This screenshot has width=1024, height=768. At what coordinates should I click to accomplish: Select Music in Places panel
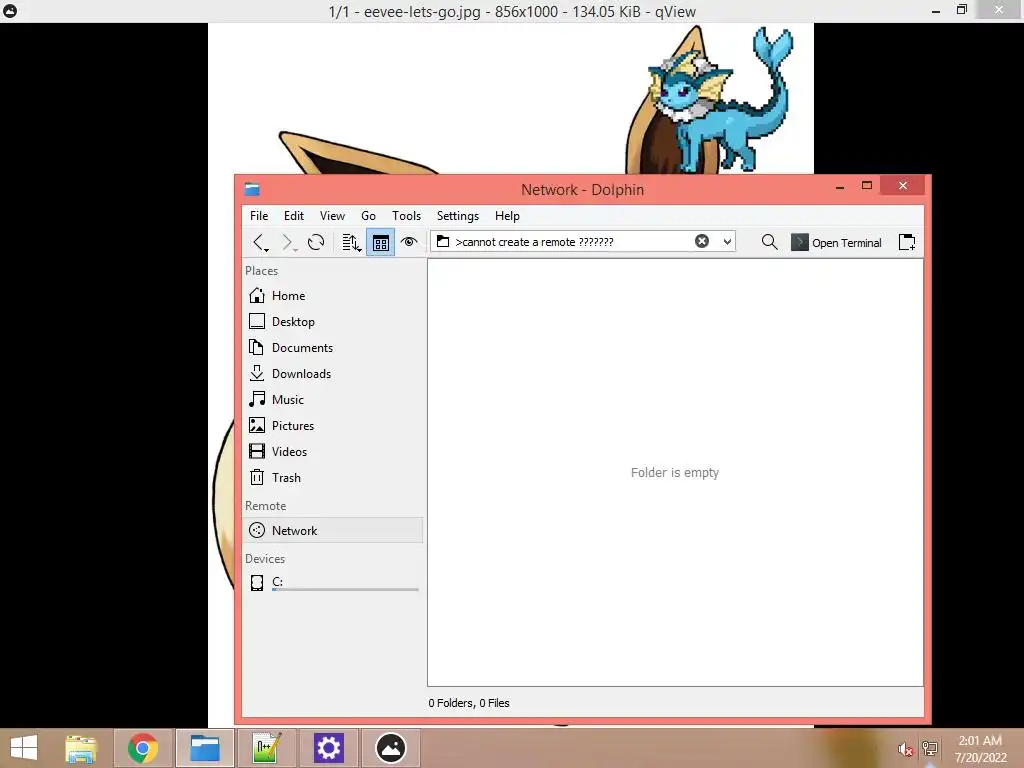(x=333, y=400)
